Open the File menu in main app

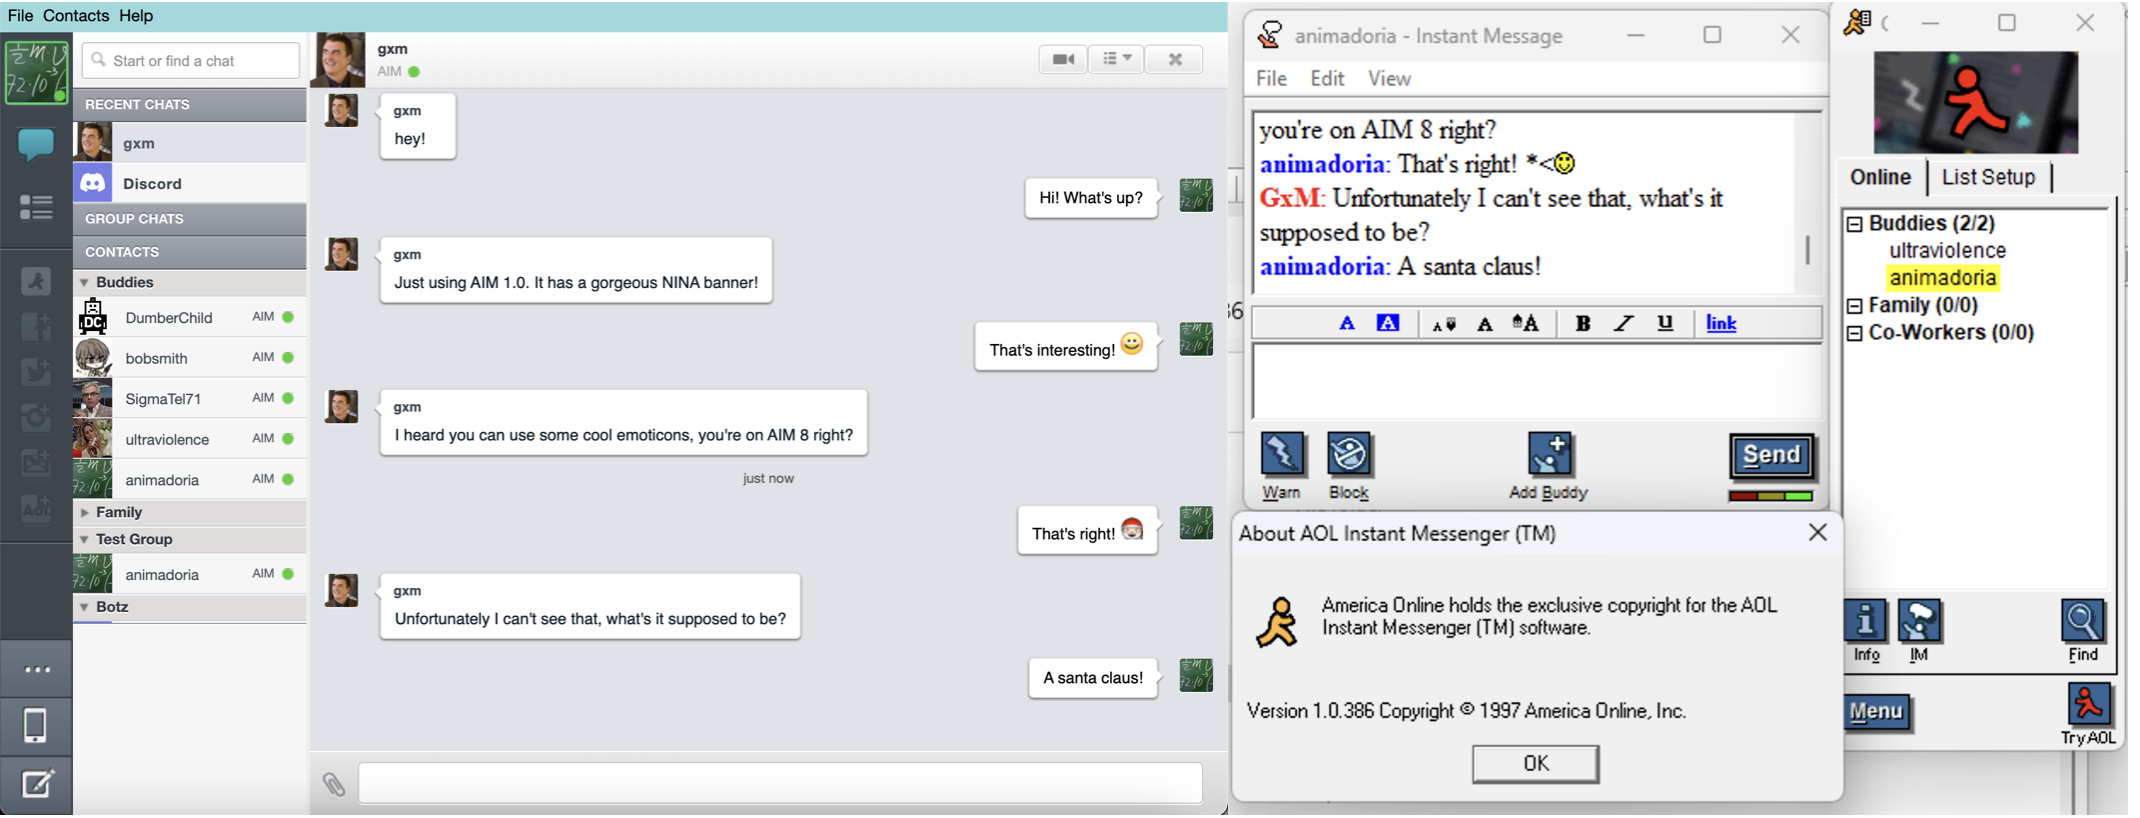tap(20, 15)
